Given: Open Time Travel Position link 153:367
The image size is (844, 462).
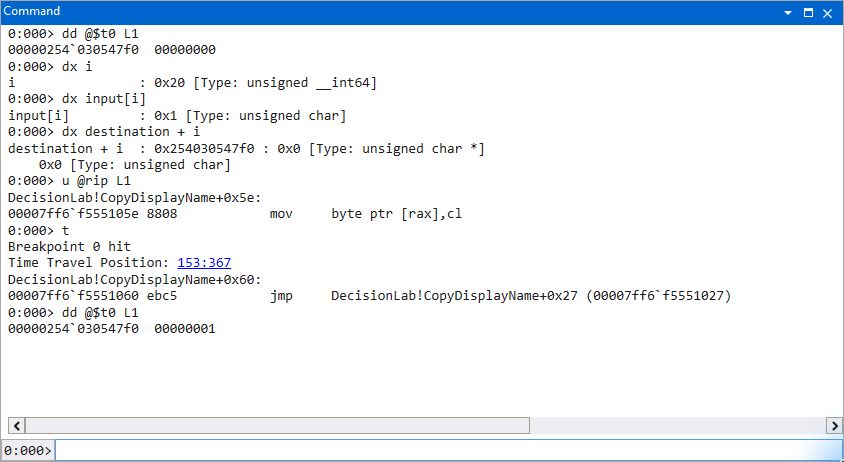Looking at the screenshot, I should 204,263.
